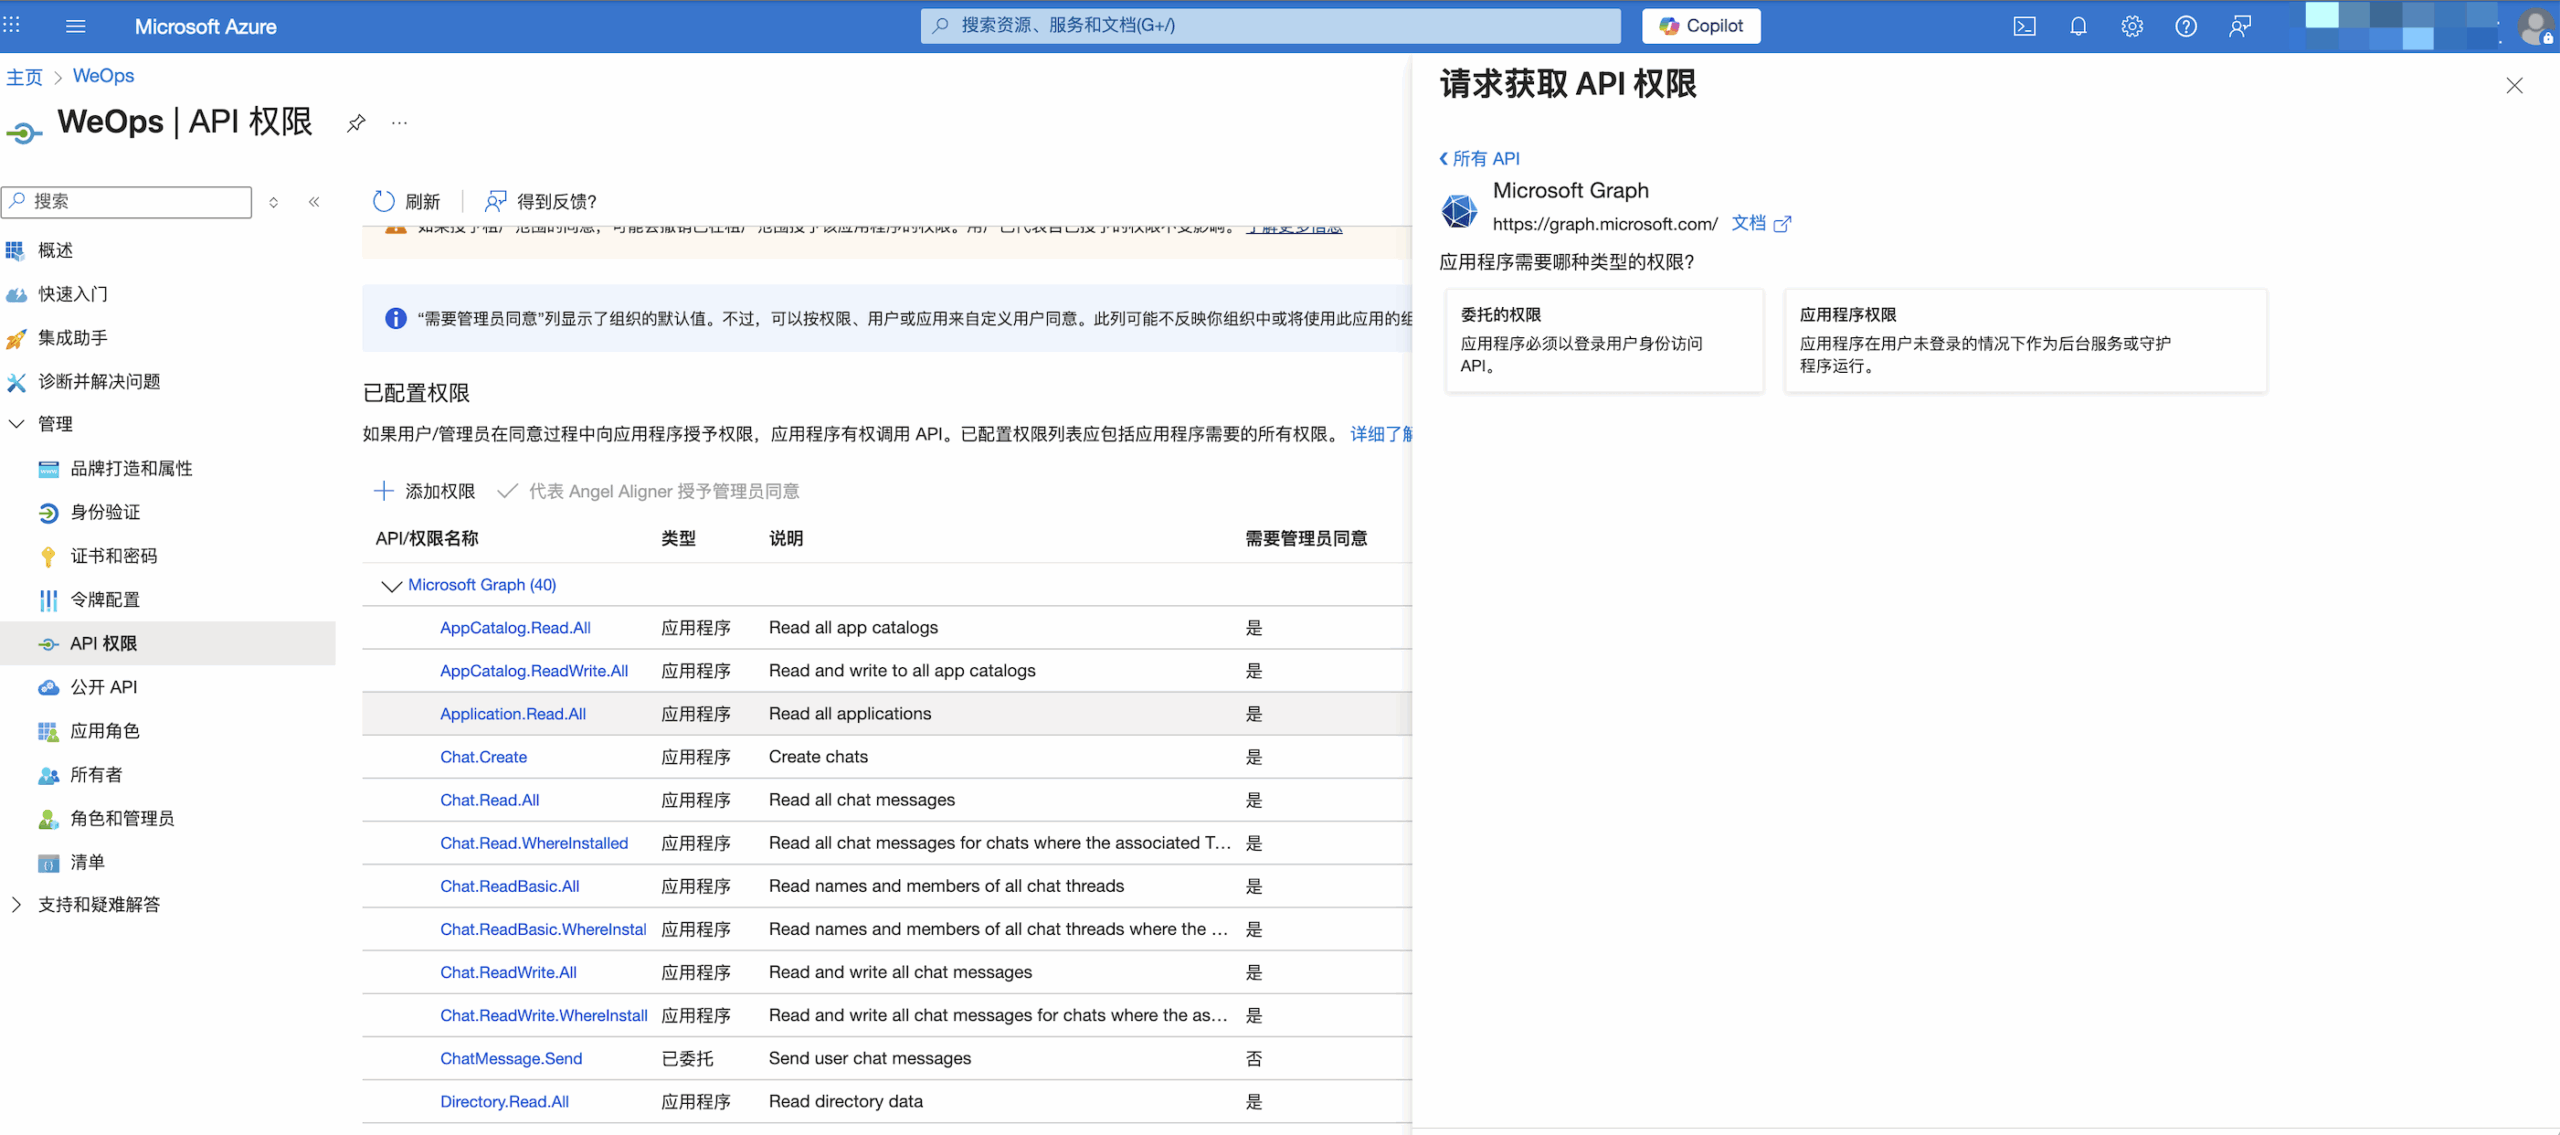Open the more options ellipsis beside title
The image size is (2560, 1135).
click(400, 123)
